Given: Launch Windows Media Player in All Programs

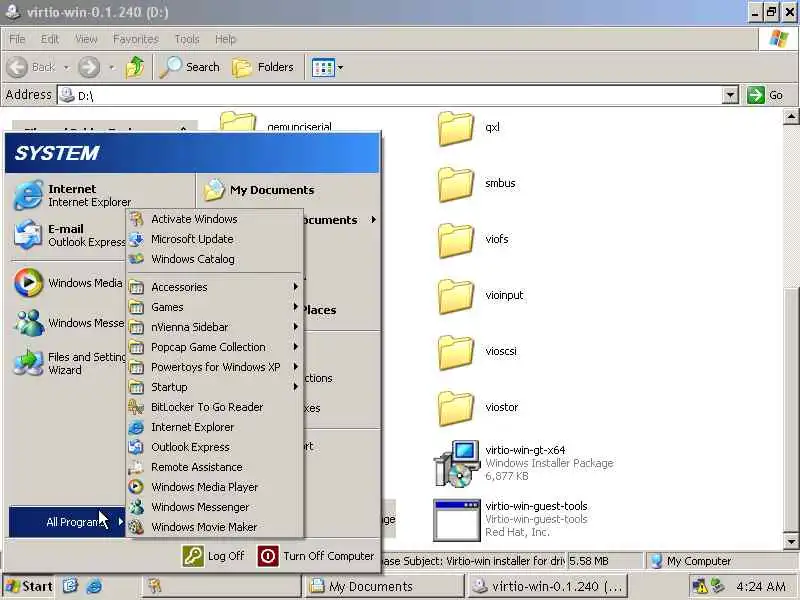Looking at the screenshot, I should tap(214, 487).
